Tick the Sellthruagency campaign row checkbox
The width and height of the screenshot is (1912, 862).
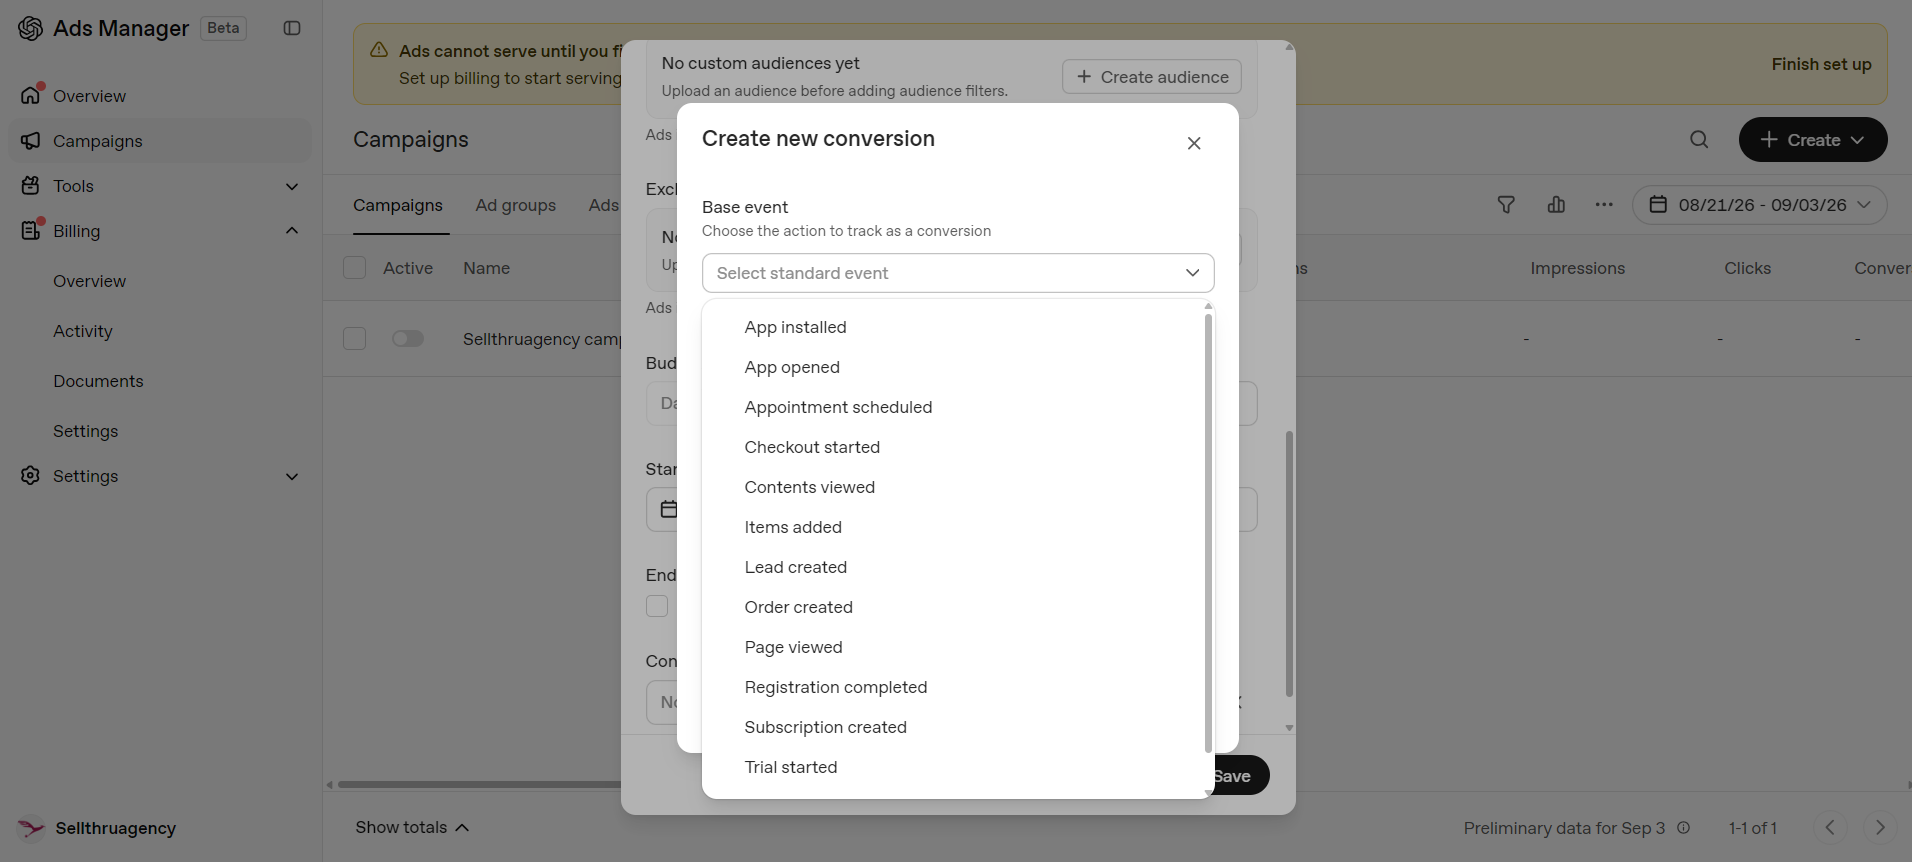coord(354,339)
